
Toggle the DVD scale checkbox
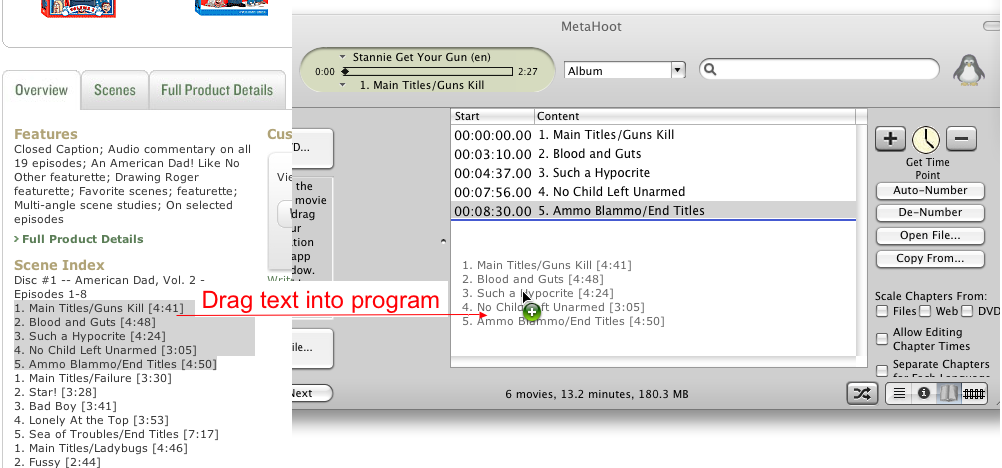[x=967, y=311]
